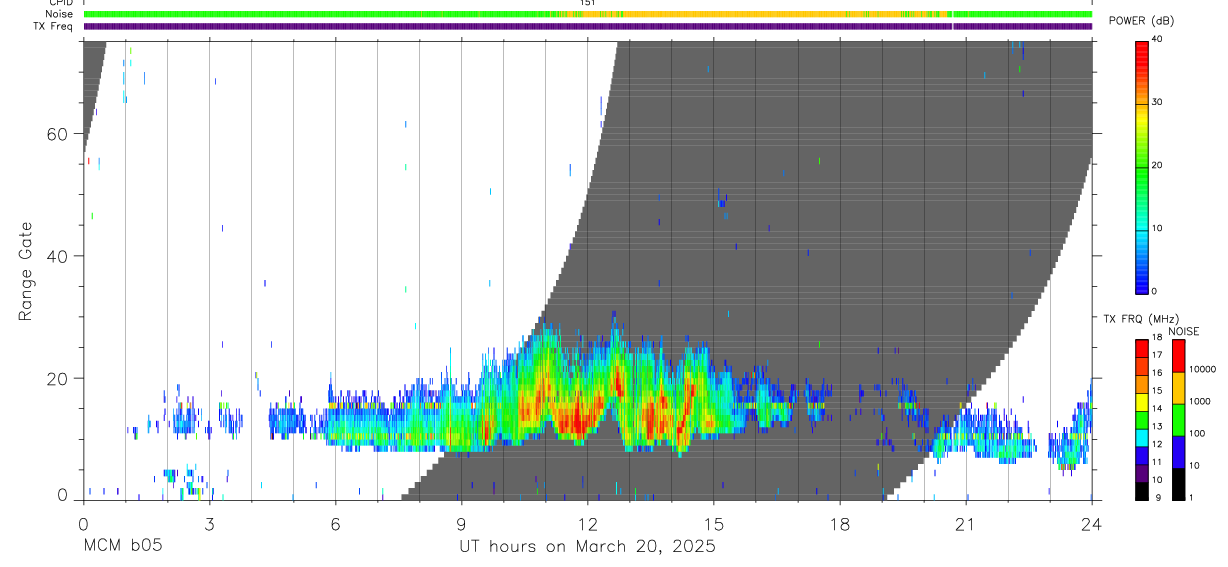Click the TX Freq row label at top left
The image size is (1228, 567).
54,26
